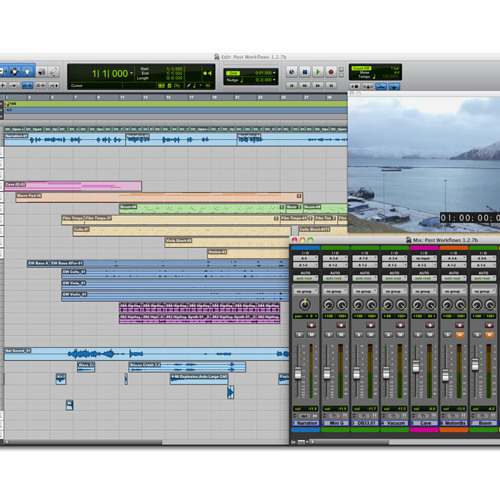Open Mini G output path selector
This screenshot has height=500, width=500.
pos(335,265)
